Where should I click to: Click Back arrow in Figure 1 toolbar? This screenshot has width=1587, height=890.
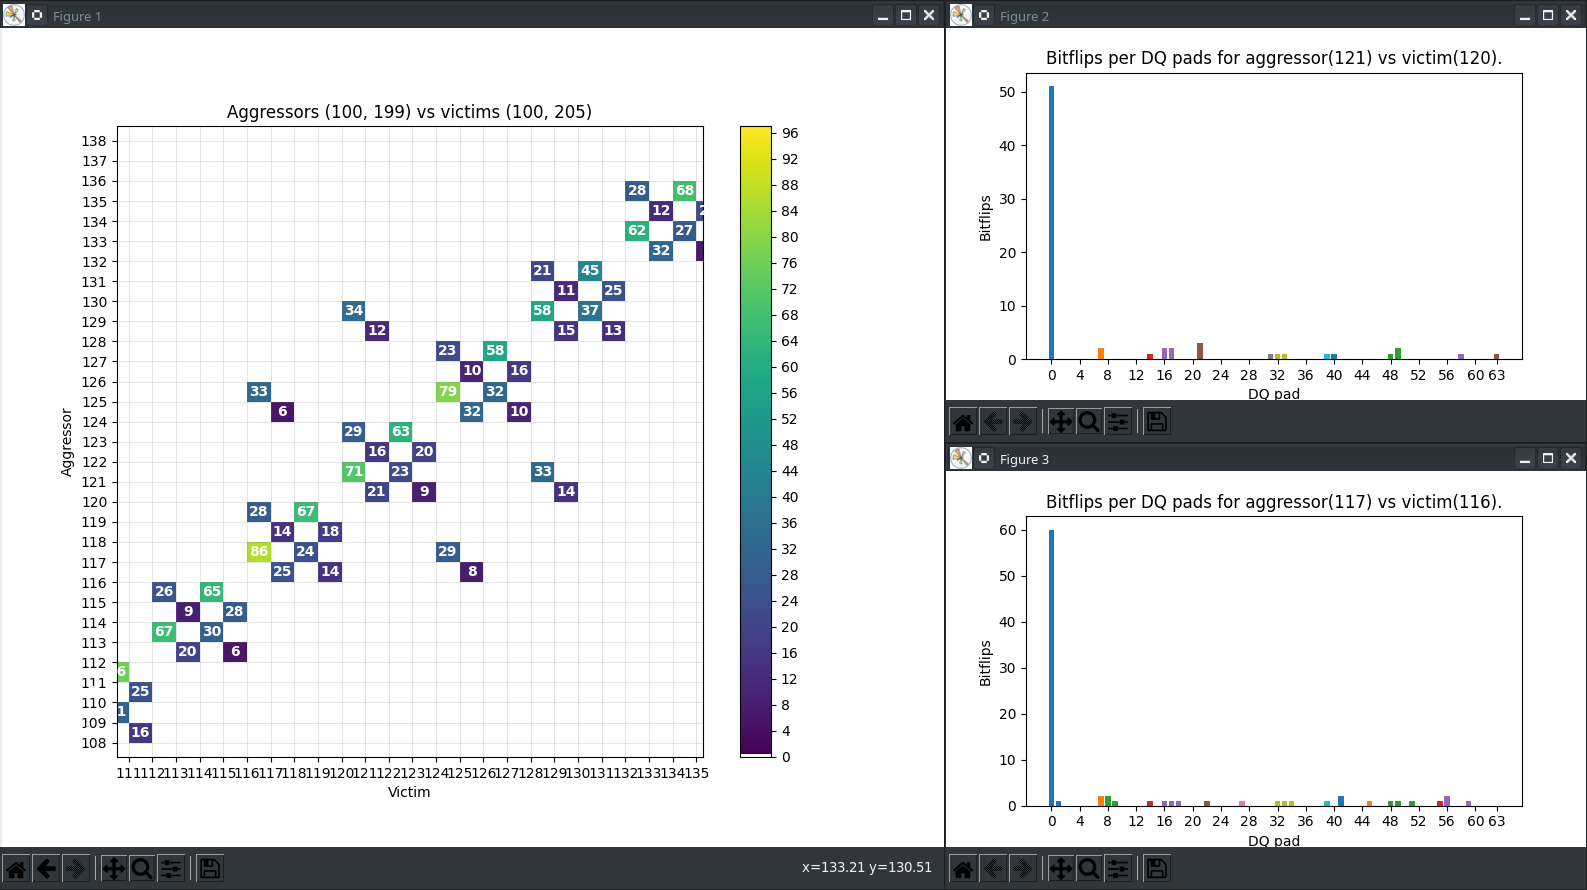tap(46, 868)
